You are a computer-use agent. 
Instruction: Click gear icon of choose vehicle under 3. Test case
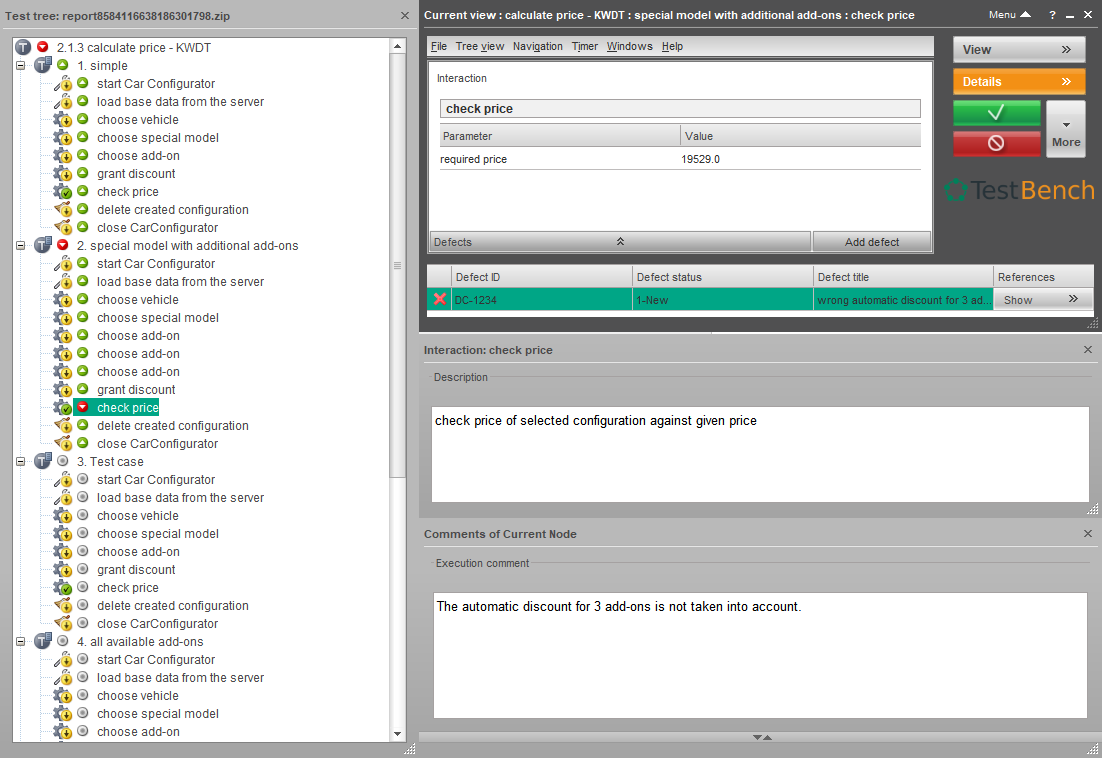63,516
